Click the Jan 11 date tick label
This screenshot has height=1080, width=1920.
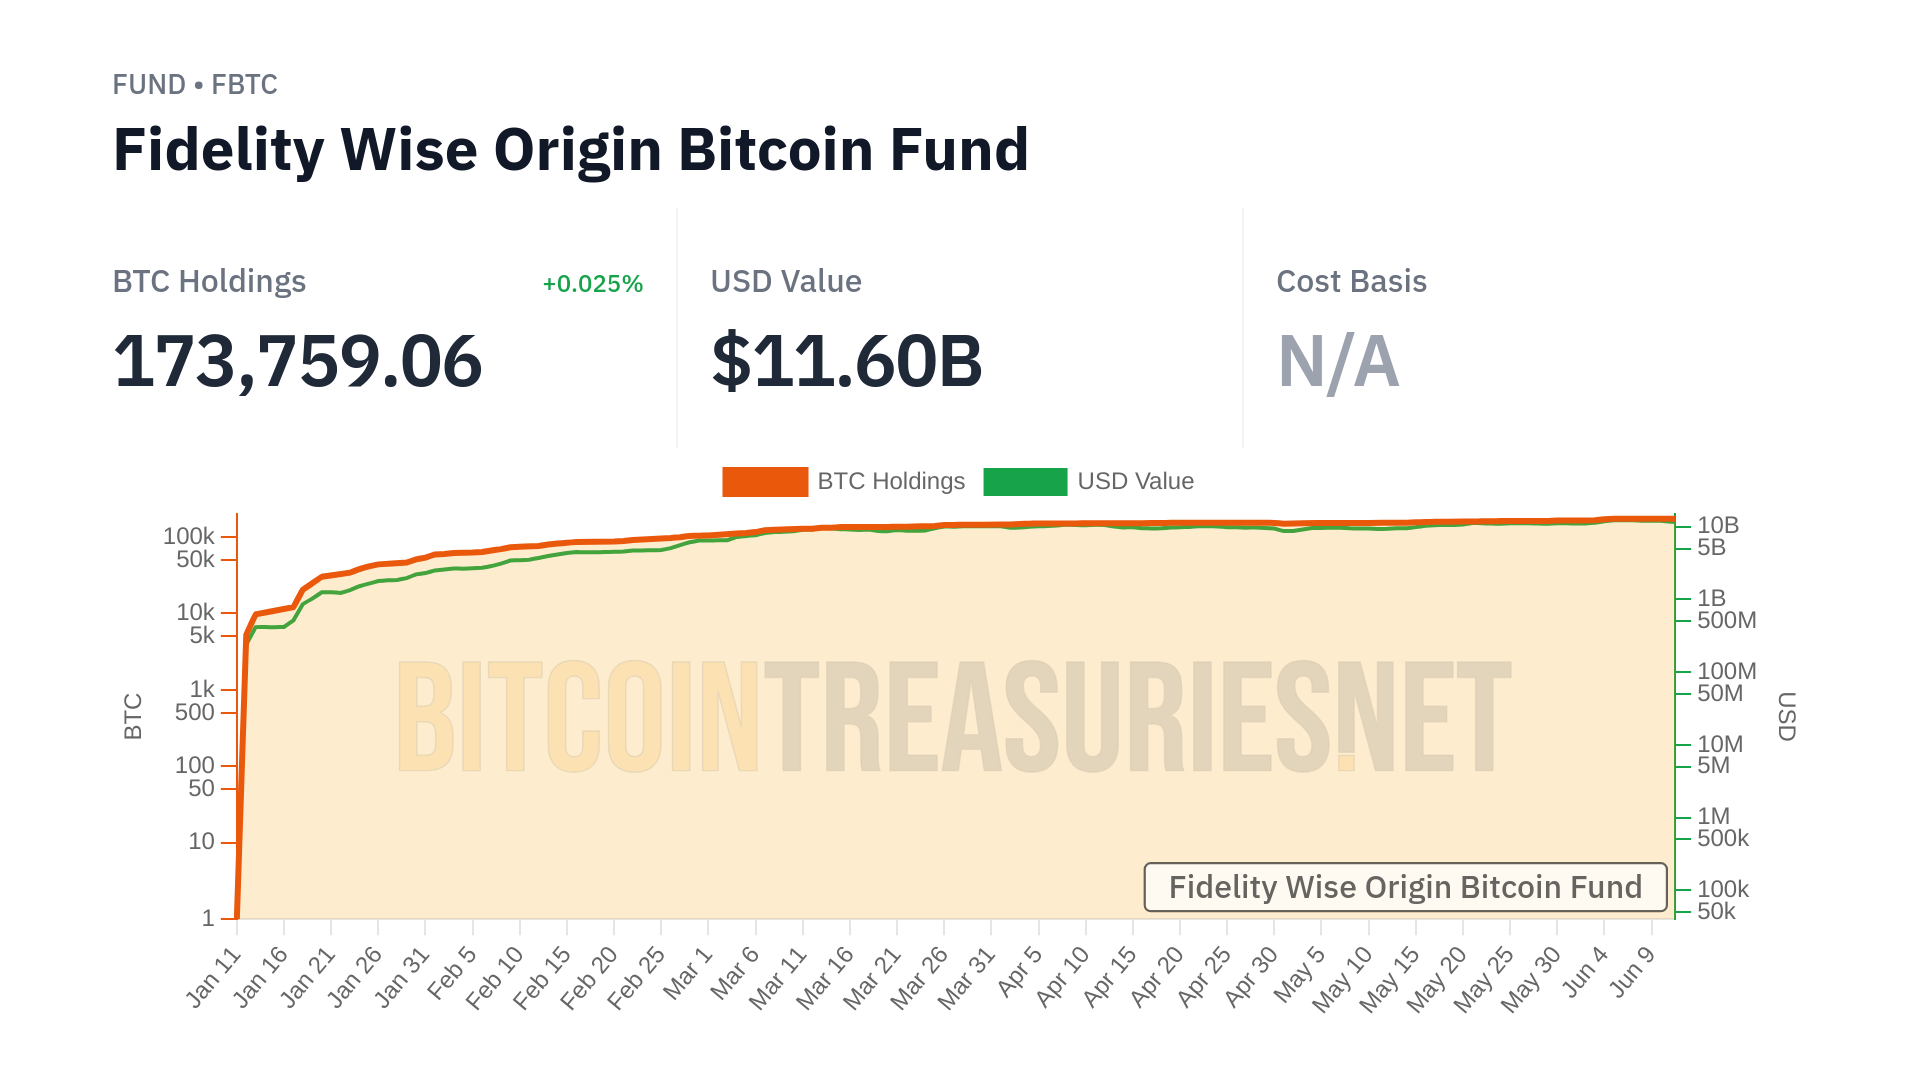(215, 977)
